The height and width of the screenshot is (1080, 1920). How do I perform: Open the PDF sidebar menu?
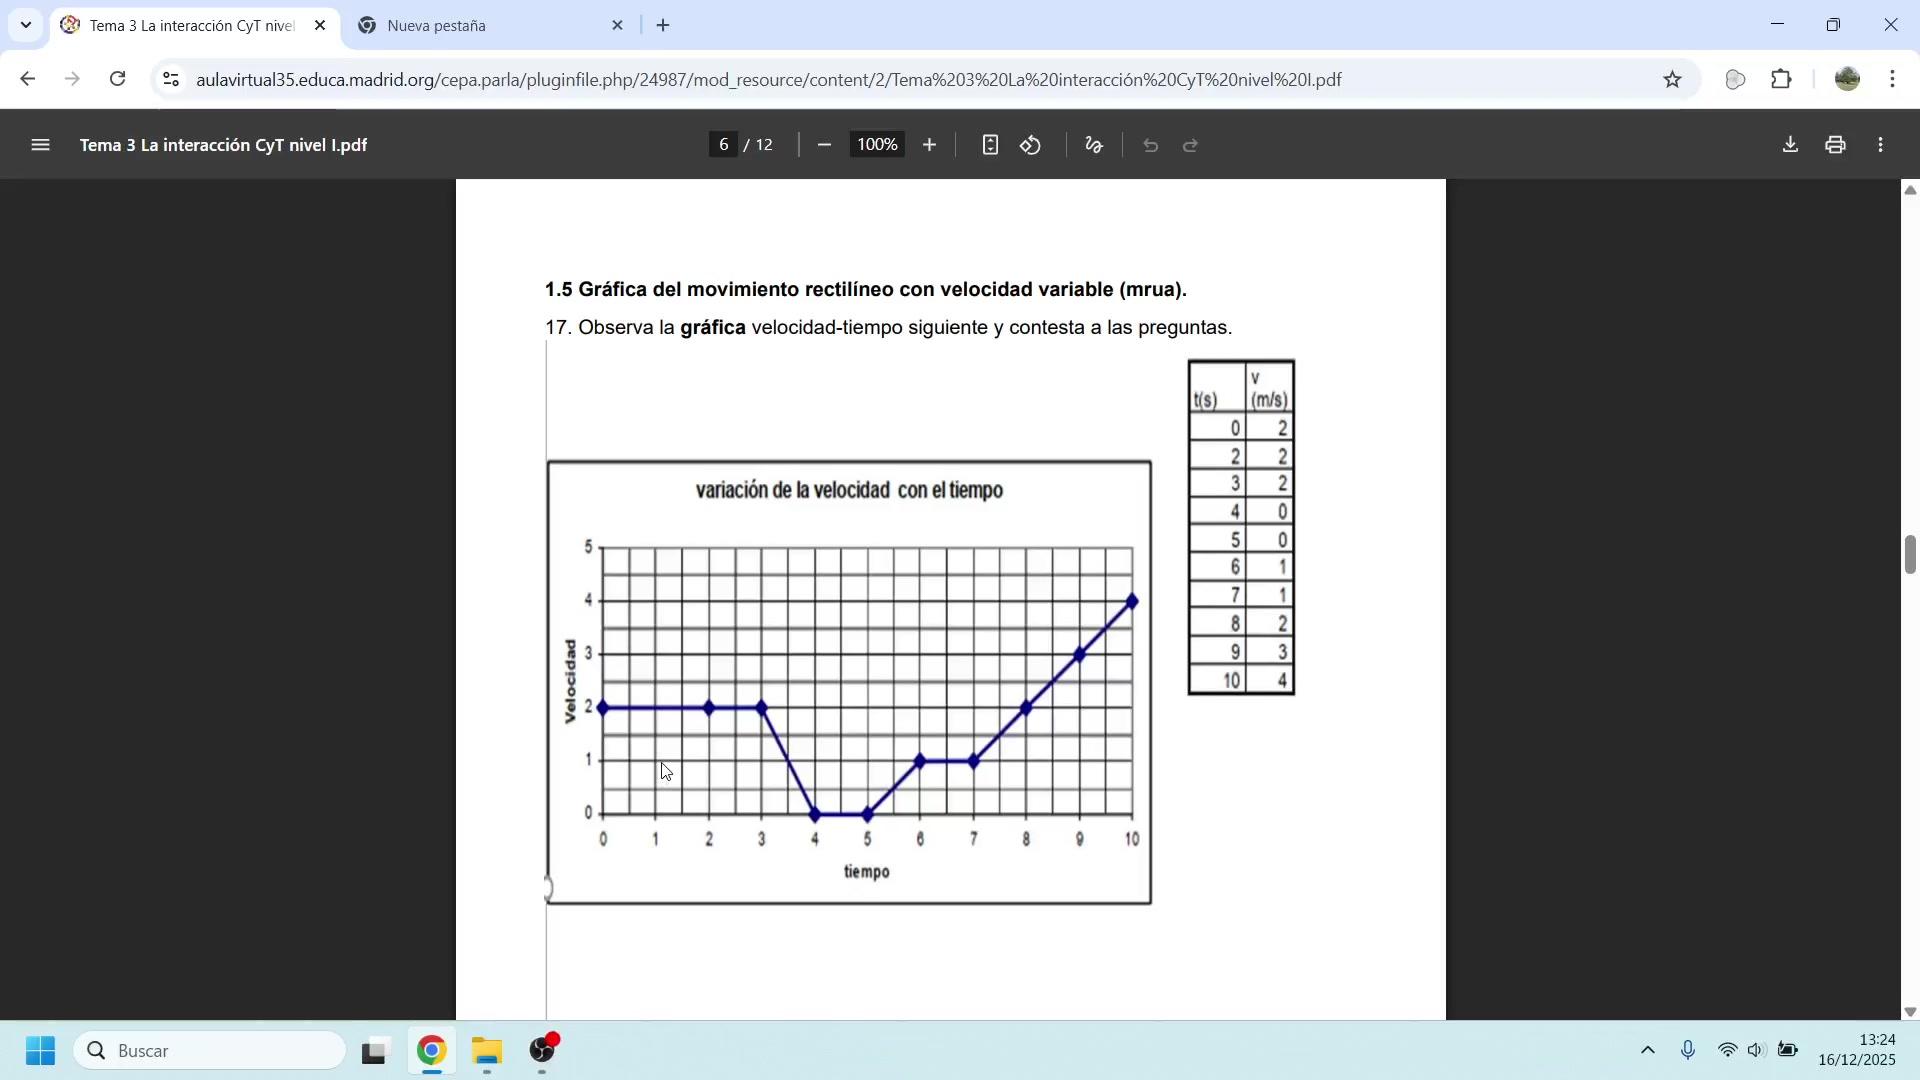coord(40,145)
